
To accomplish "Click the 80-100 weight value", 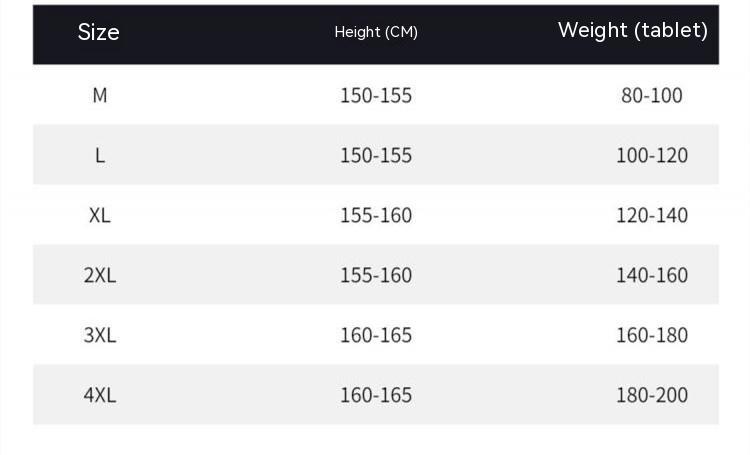I will [652, 95].
